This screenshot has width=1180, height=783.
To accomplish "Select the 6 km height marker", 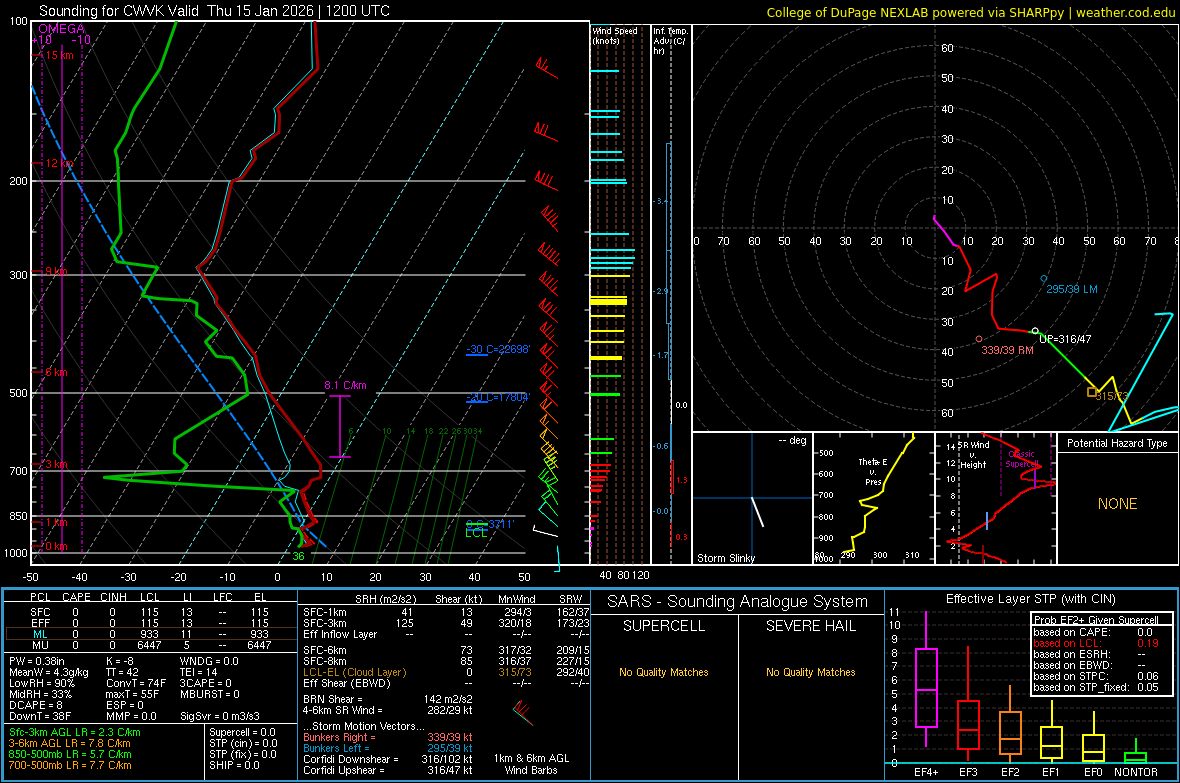I will click(56, 372).
